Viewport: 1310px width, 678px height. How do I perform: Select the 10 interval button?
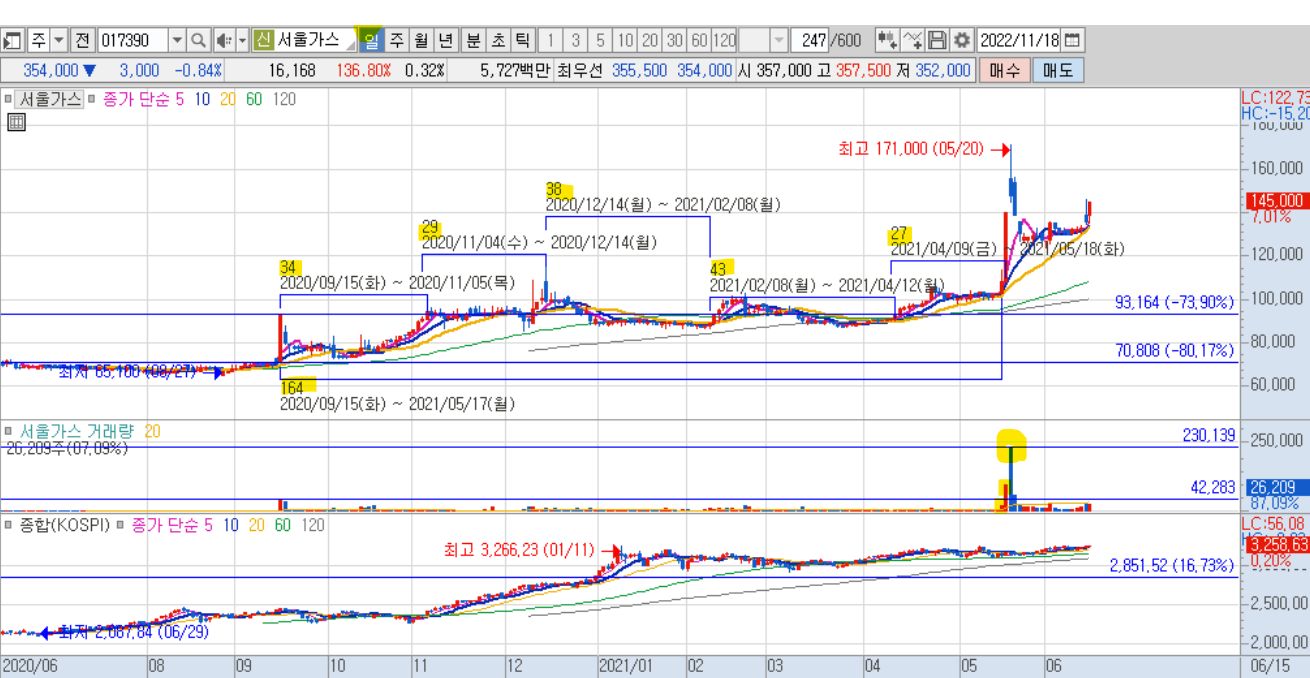[625, 40]
